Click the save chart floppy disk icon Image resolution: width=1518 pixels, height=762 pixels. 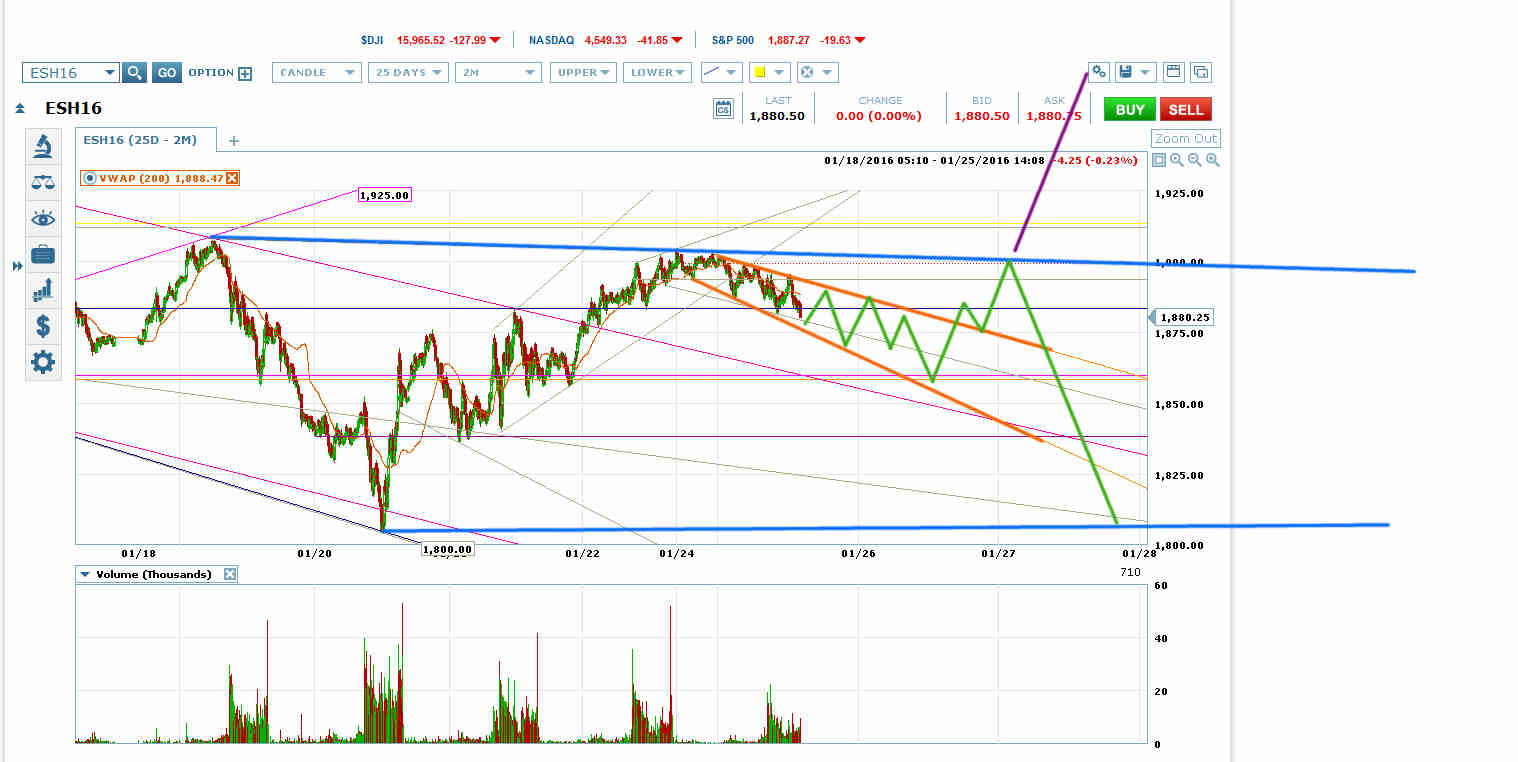point(1126,72)
